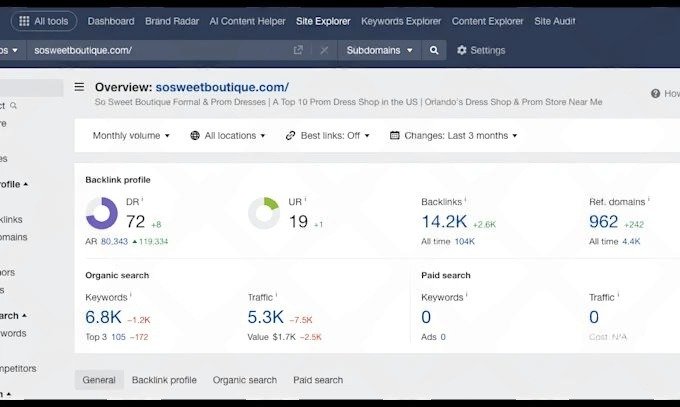Open the URL in a new tab icon

298,50
